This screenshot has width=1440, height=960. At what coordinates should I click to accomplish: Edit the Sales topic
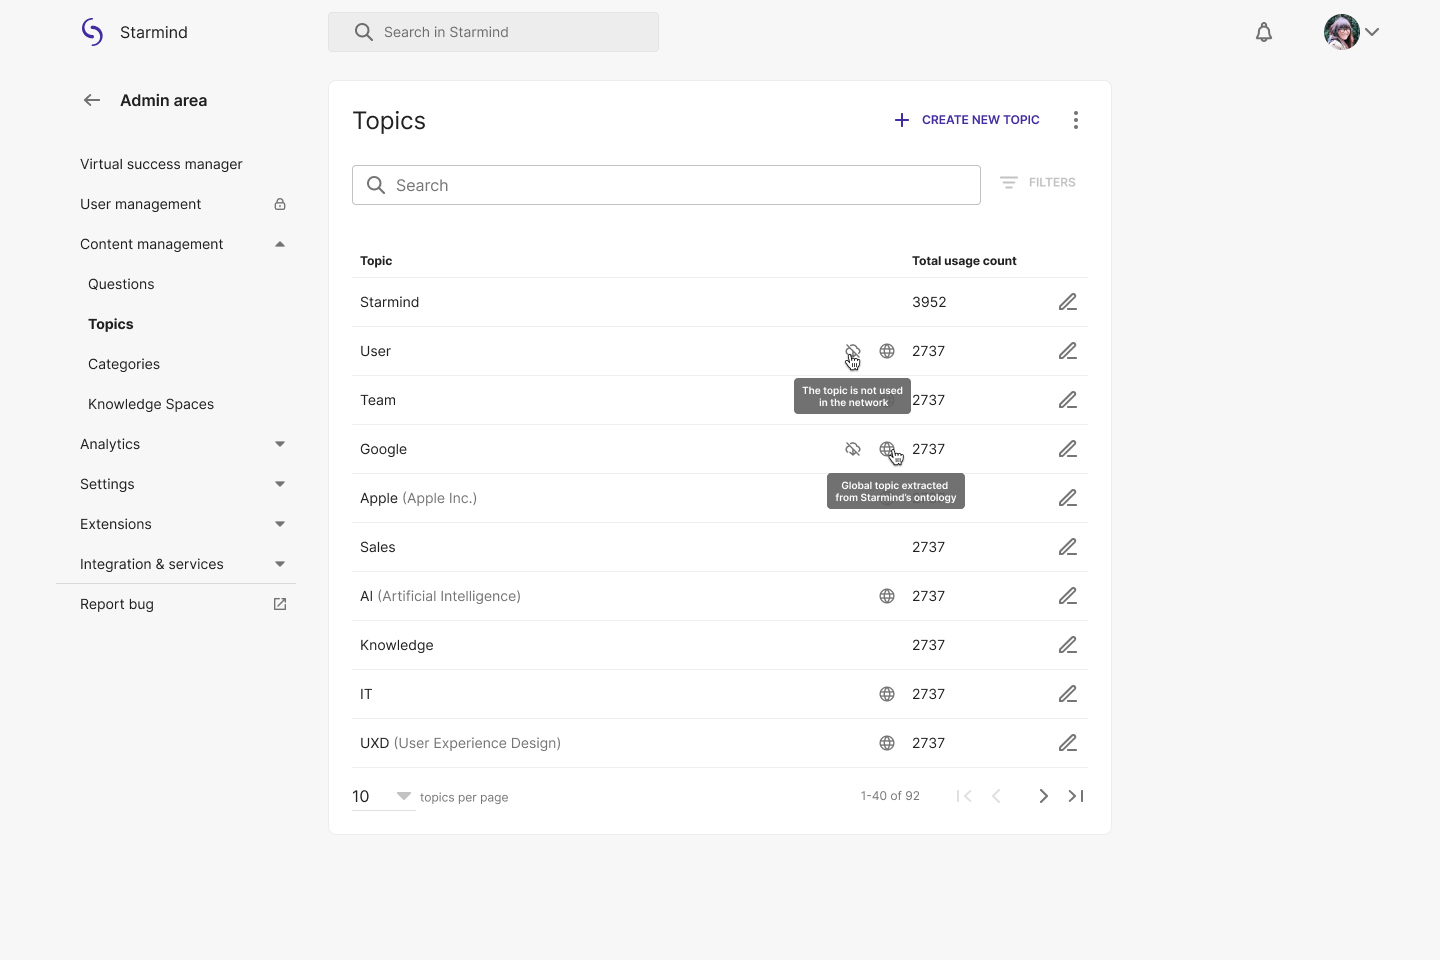(1068, 547)
